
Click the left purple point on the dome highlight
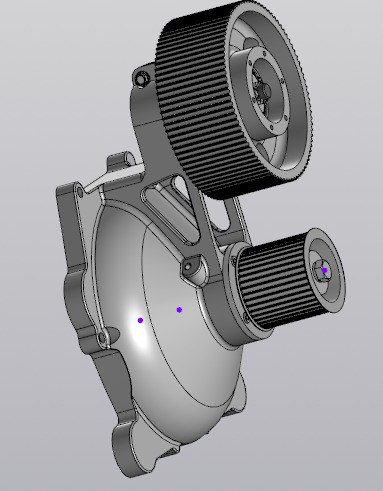[140, 320]
